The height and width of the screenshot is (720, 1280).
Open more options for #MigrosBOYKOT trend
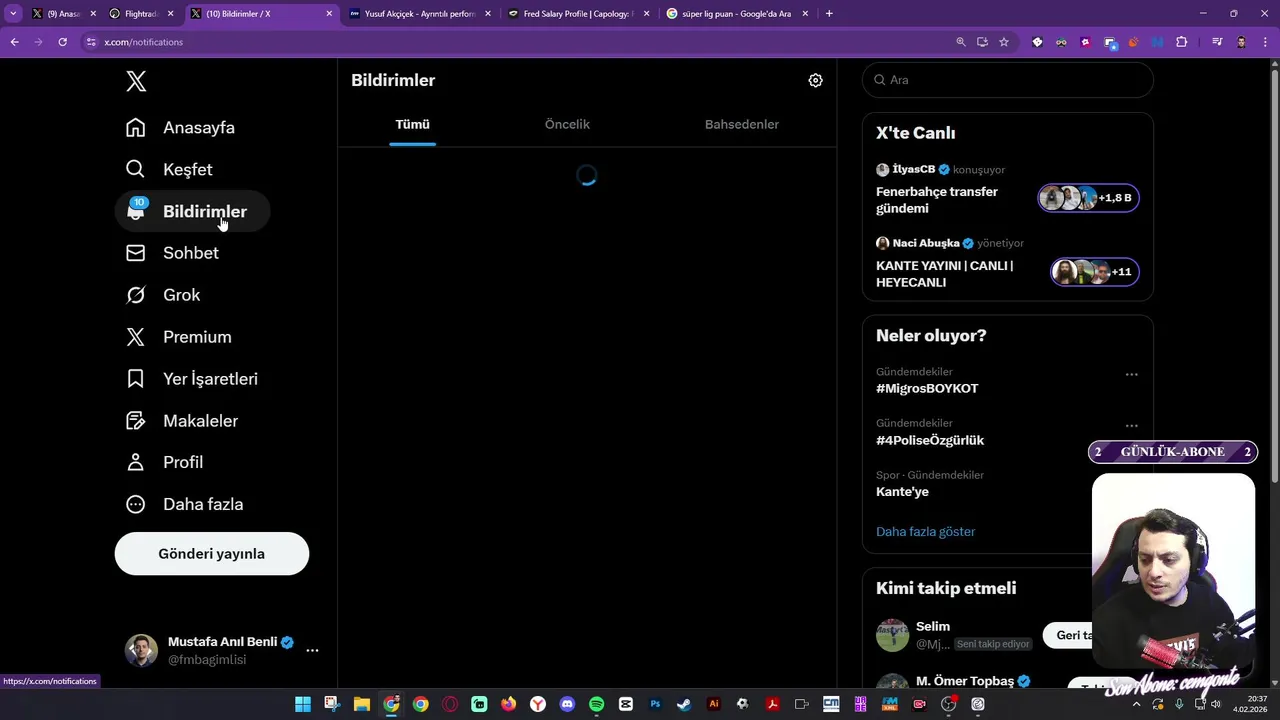tap(1131, 374)
